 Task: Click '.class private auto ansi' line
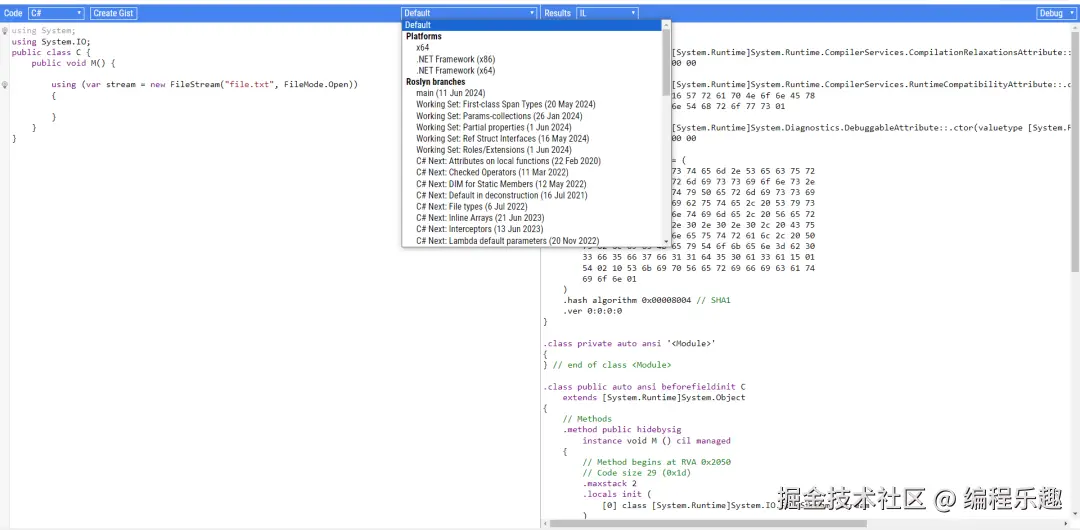click(x=630, y=343)
